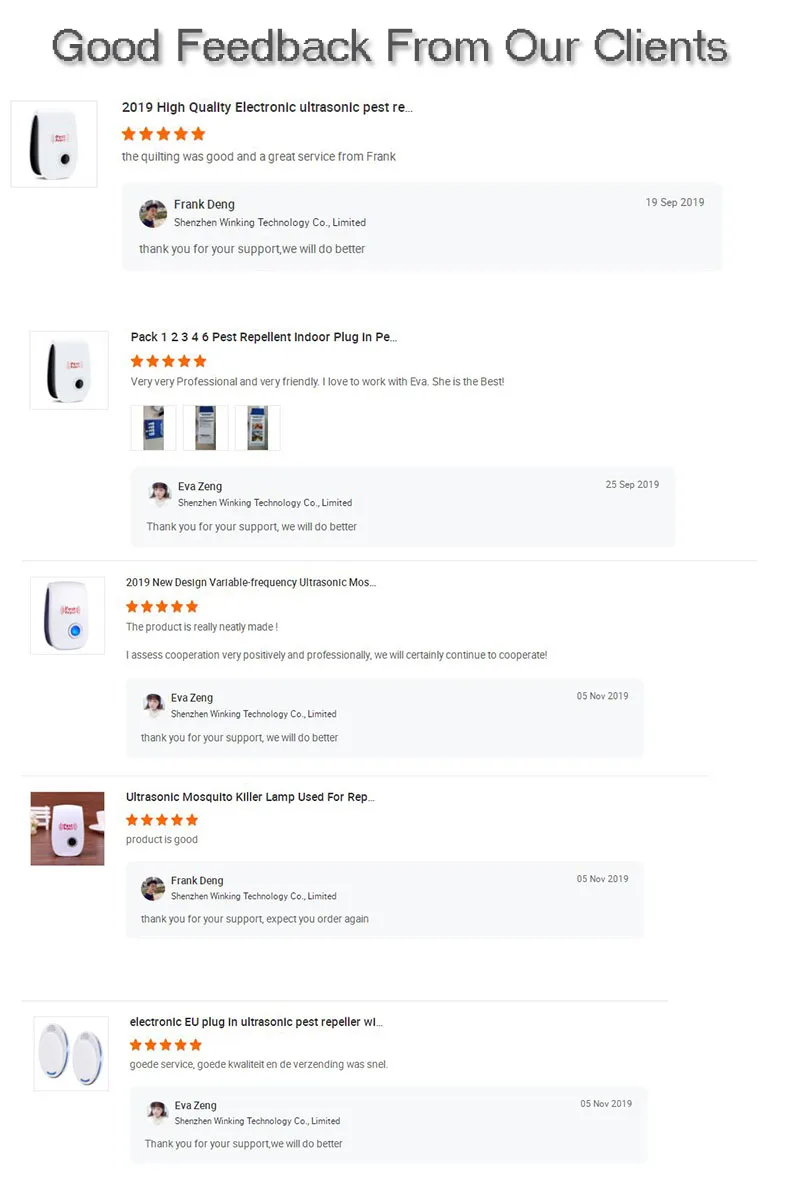Click Frank Deng's avatar beside the order-again reply
800x1188 pixels.
[x=153, y=888]
